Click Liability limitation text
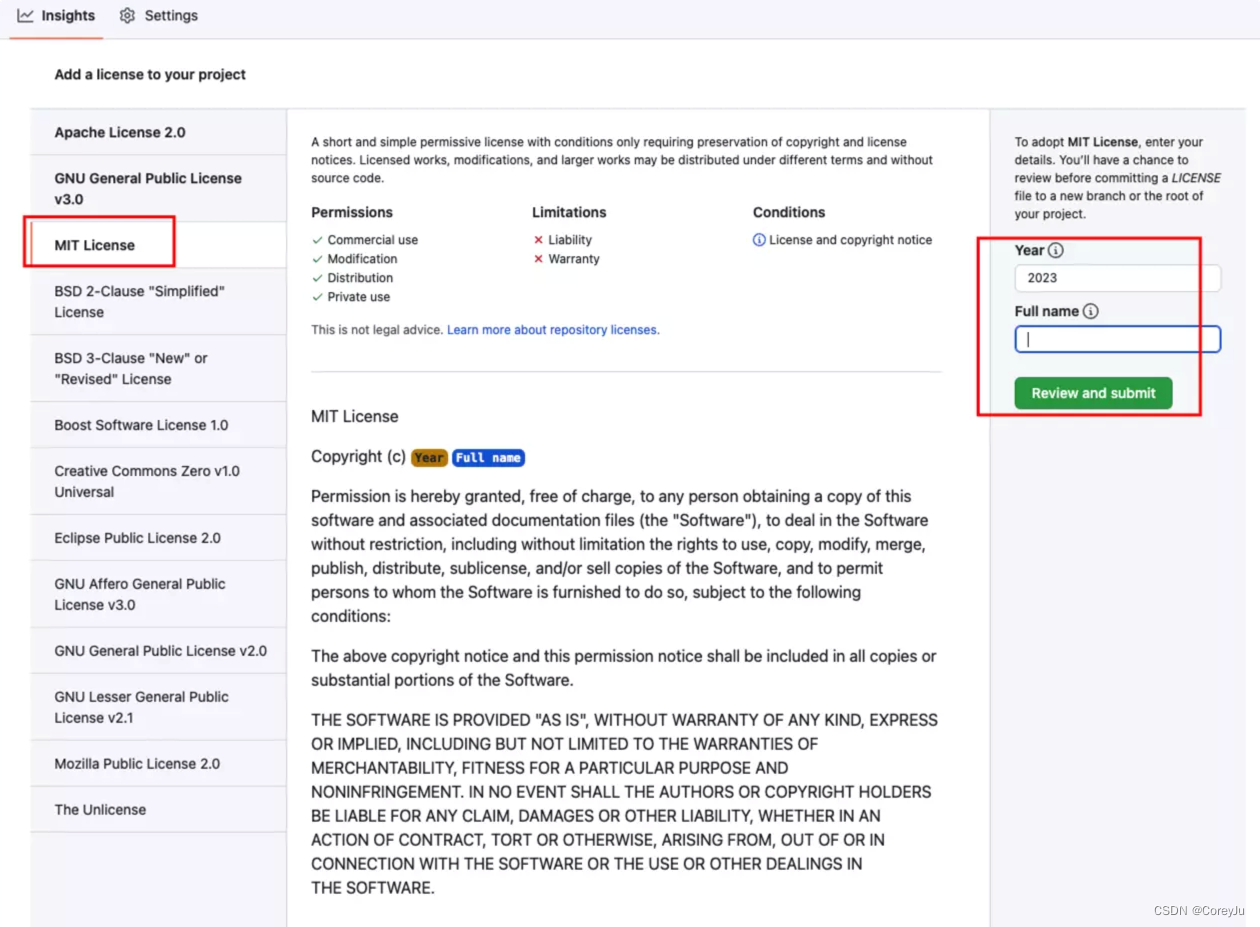The width and height of the screenshot is (1260, 927). pos(570,240)
